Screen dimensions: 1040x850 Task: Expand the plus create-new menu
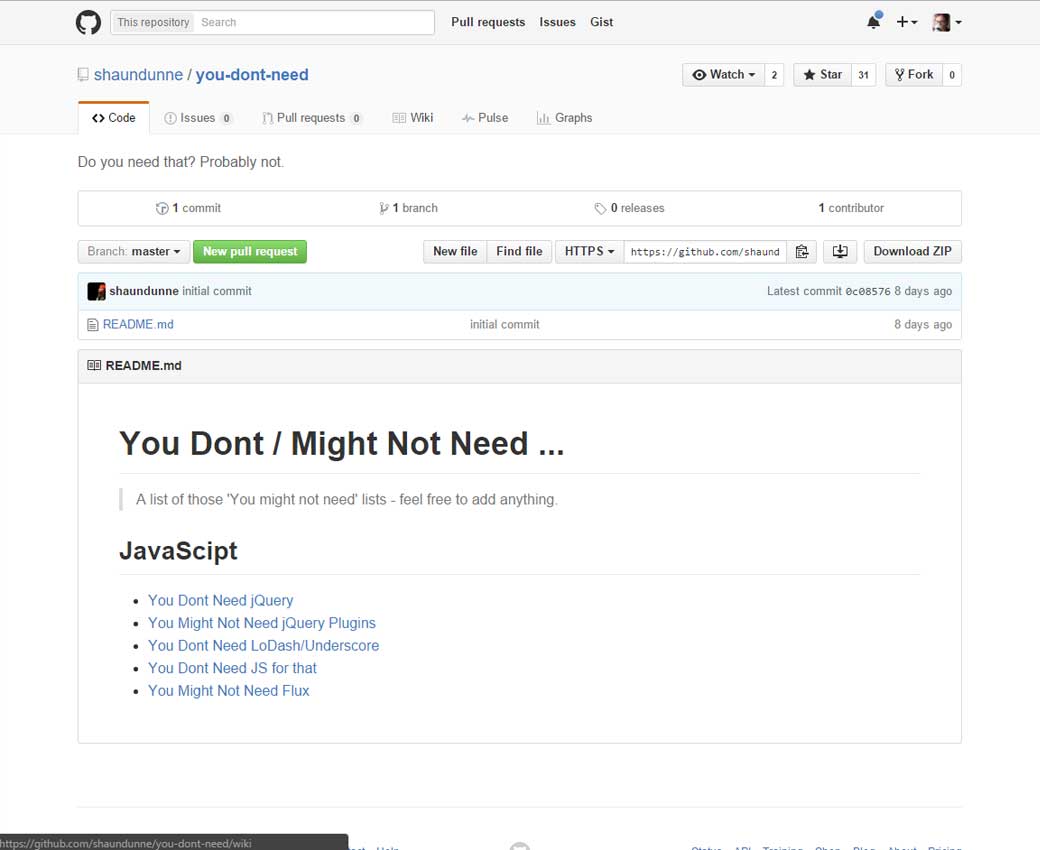click(x=906, y=22)
